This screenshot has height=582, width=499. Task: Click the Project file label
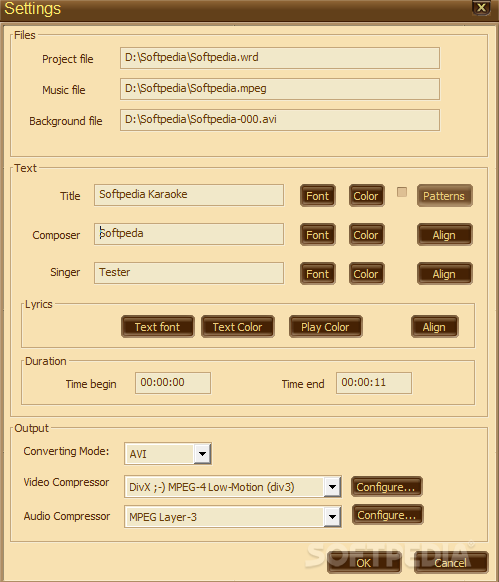tap(68, 59)
